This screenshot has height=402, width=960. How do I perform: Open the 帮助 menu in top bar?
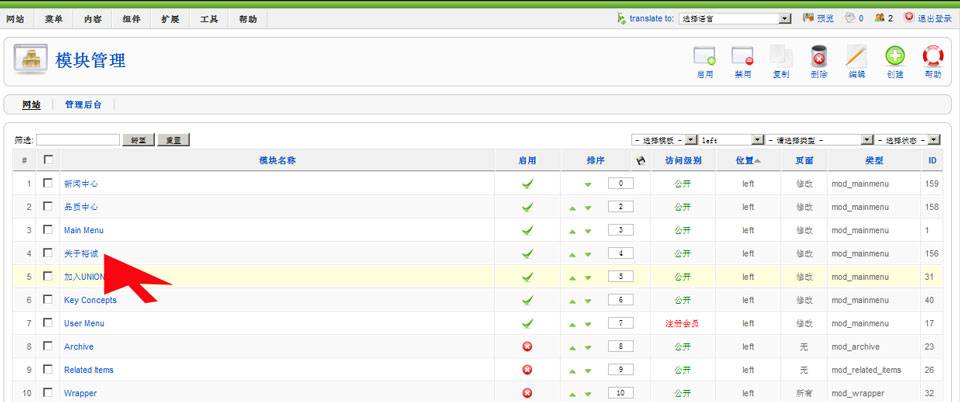248,19
